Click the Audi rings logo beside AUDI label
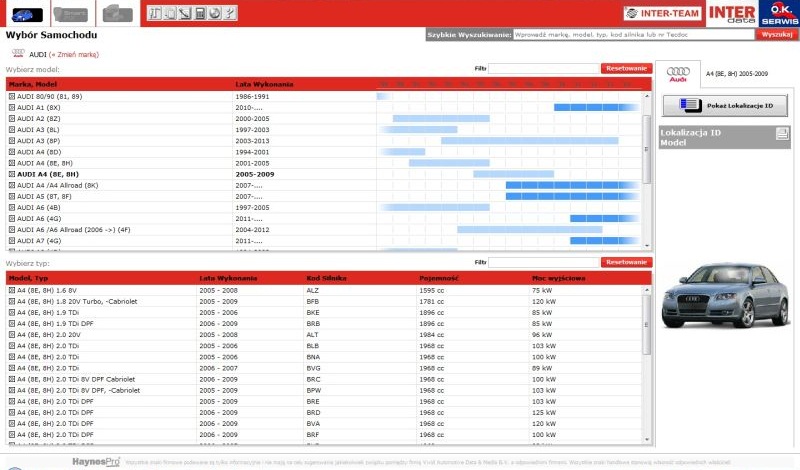This screenshot has height=470, width=800. (x=18, y=53)
